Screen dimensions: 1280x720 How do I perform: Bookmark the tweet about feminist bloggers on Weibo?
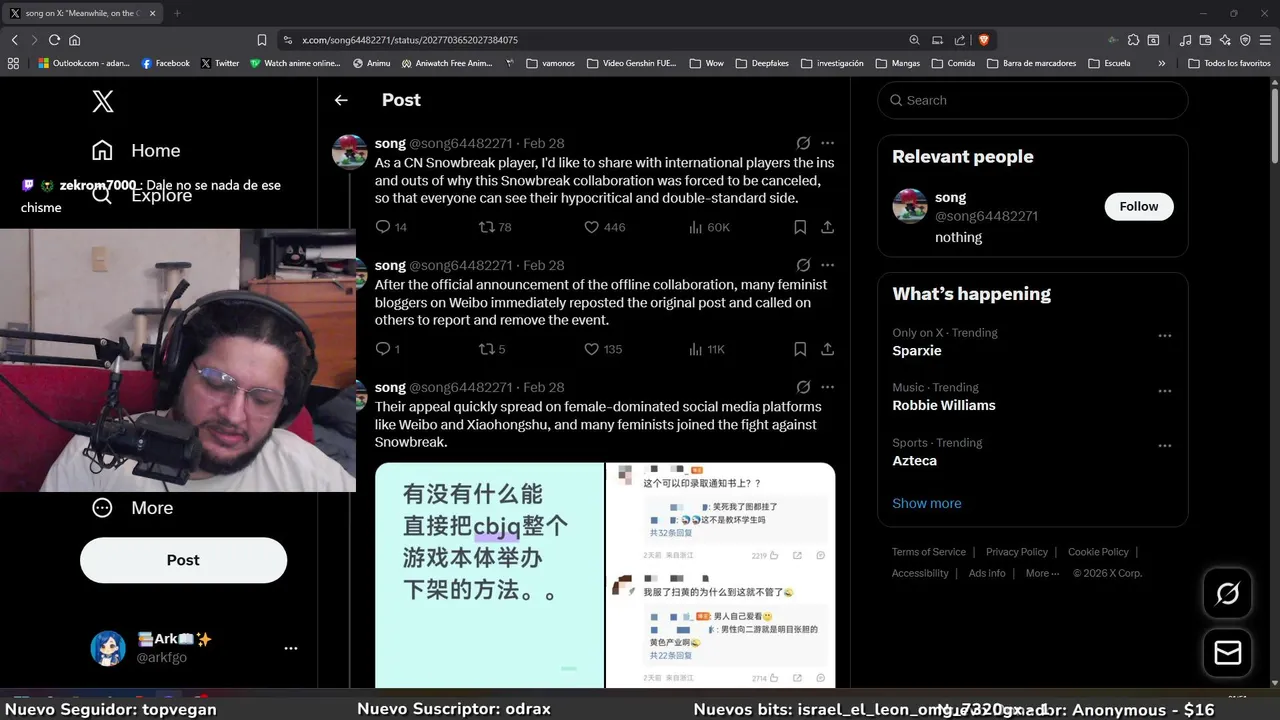coord(800,349)
